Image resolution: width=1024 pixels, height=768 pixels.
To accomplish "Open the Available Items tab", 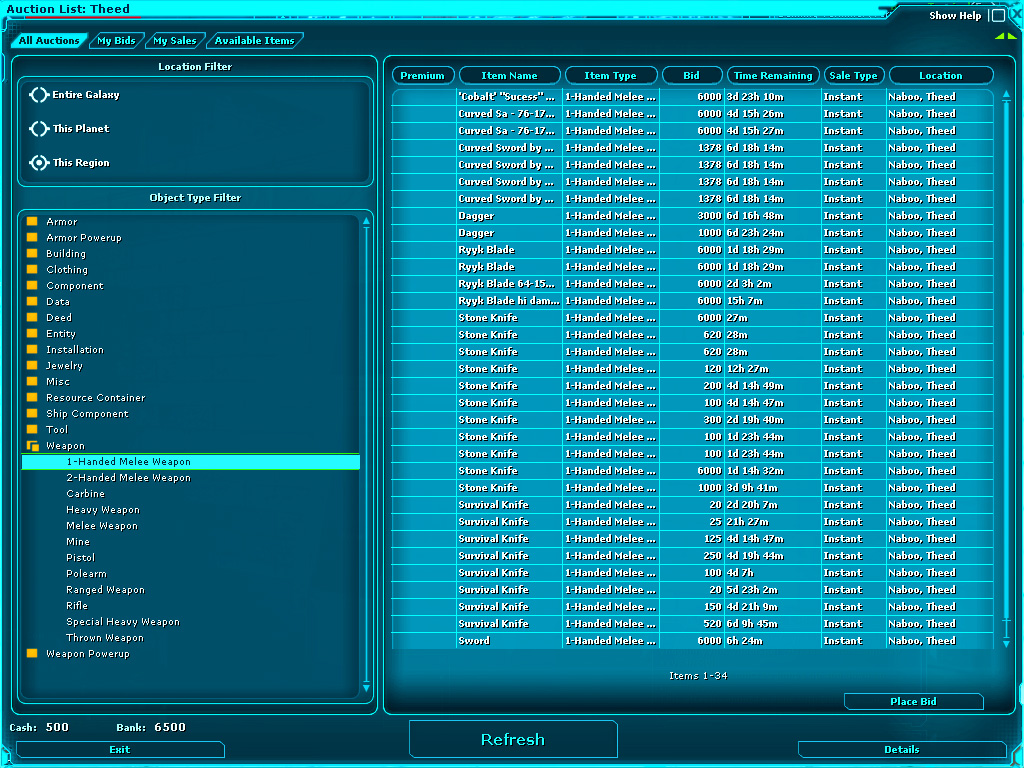I will (254, 41).
